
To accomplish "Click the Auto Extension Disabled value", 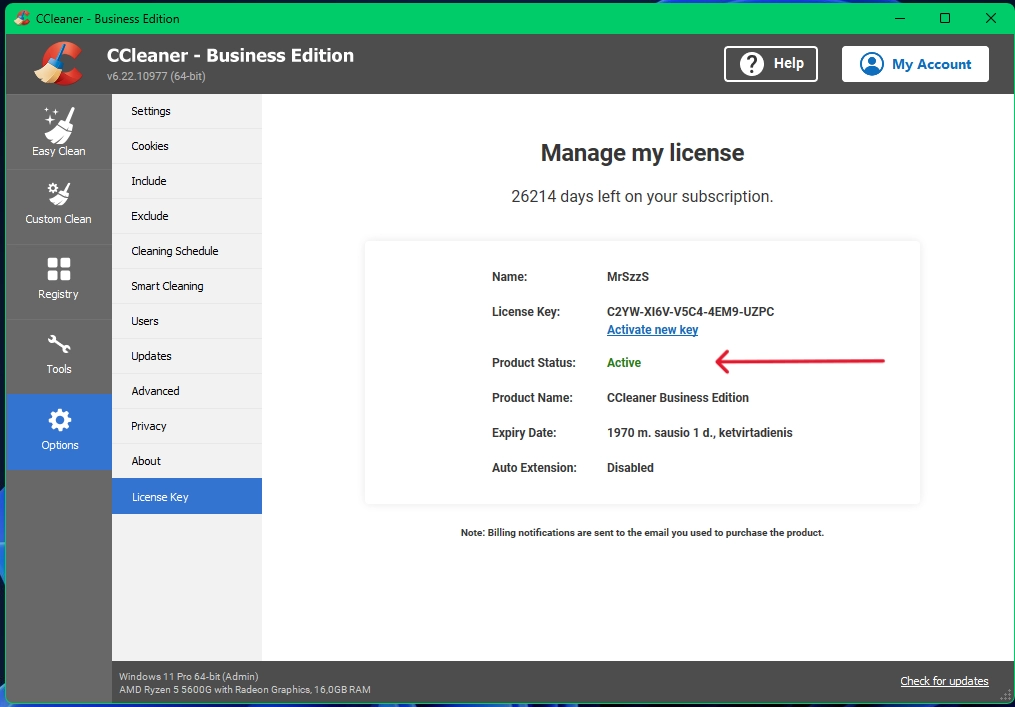I will coord(630,467).
